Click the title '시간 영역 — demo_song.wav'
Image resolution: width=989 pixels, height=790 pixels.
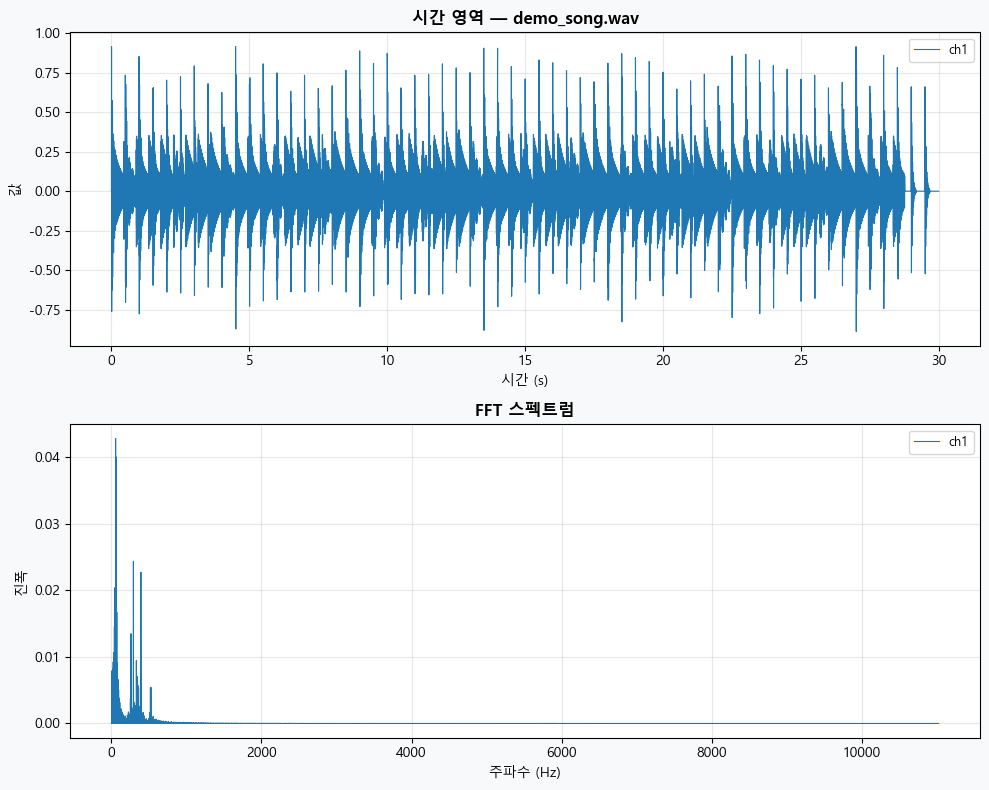pos(525,18)
